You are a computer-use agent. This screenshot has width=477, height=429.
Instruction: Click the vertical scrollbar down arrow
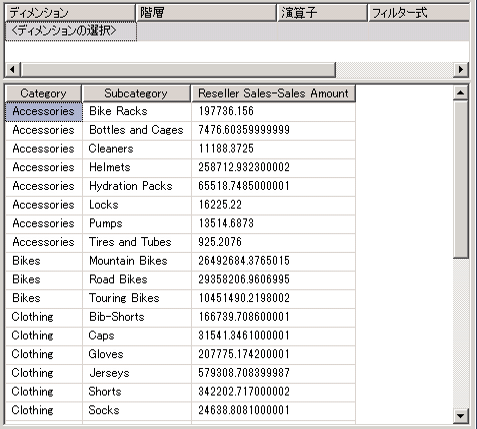click(x=461, y=415)
